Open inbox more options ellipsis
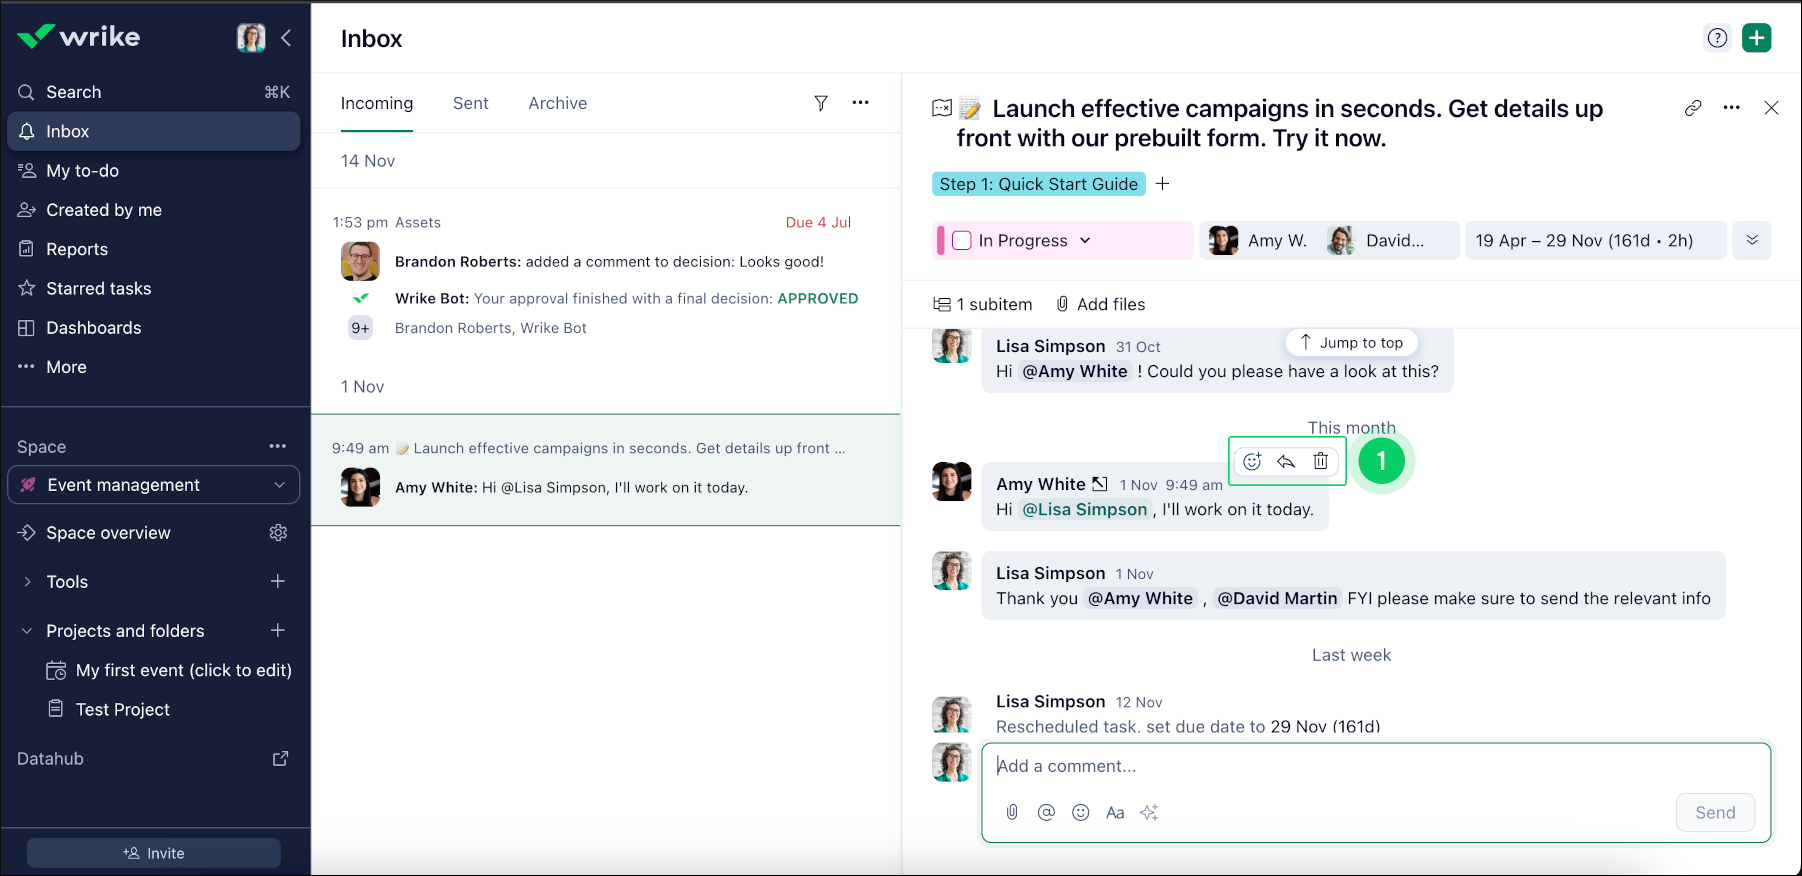Image resolution: width=1802 pixels, height=876 pixels. (860, 102)
